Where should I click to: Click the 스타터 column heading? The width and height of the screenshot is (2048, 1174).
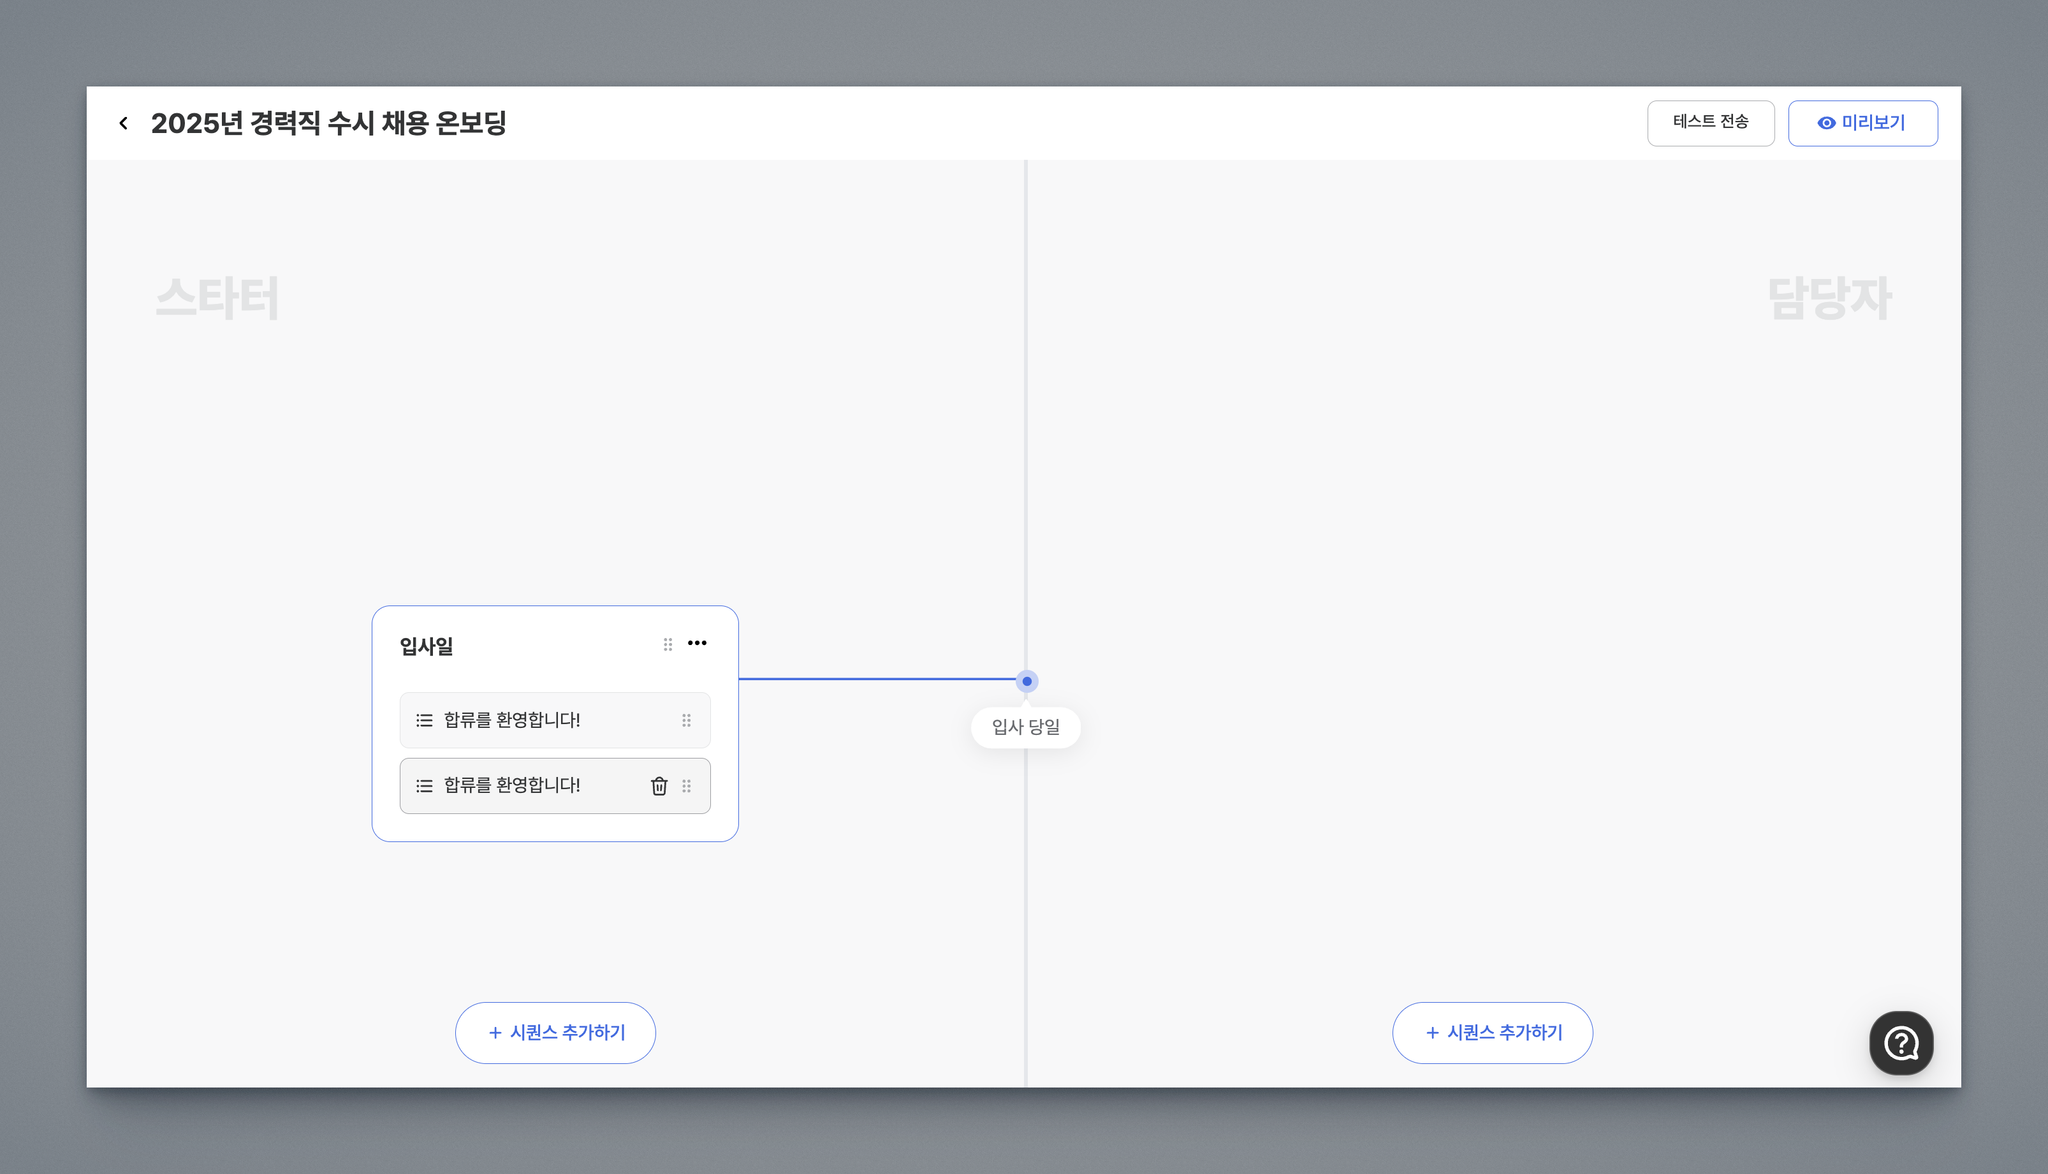pos(217,298)
